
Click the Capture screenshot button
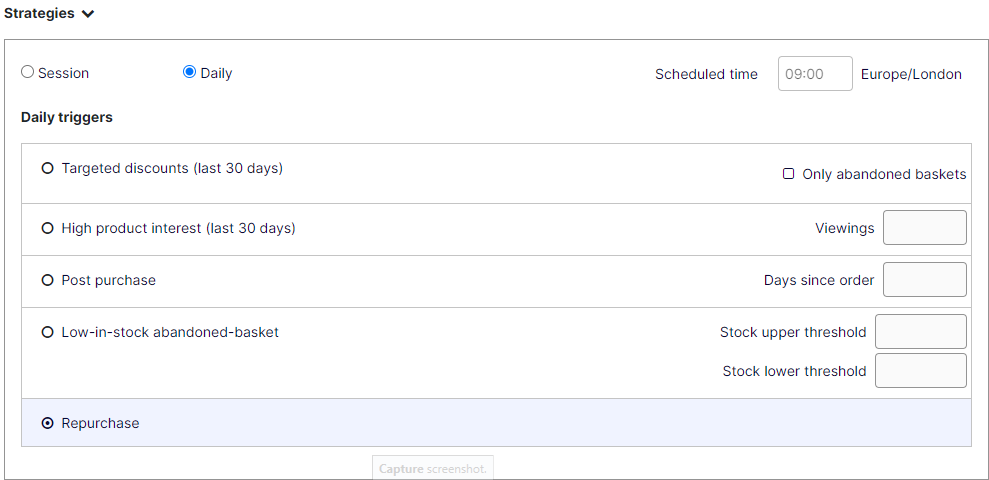point(433,469)
